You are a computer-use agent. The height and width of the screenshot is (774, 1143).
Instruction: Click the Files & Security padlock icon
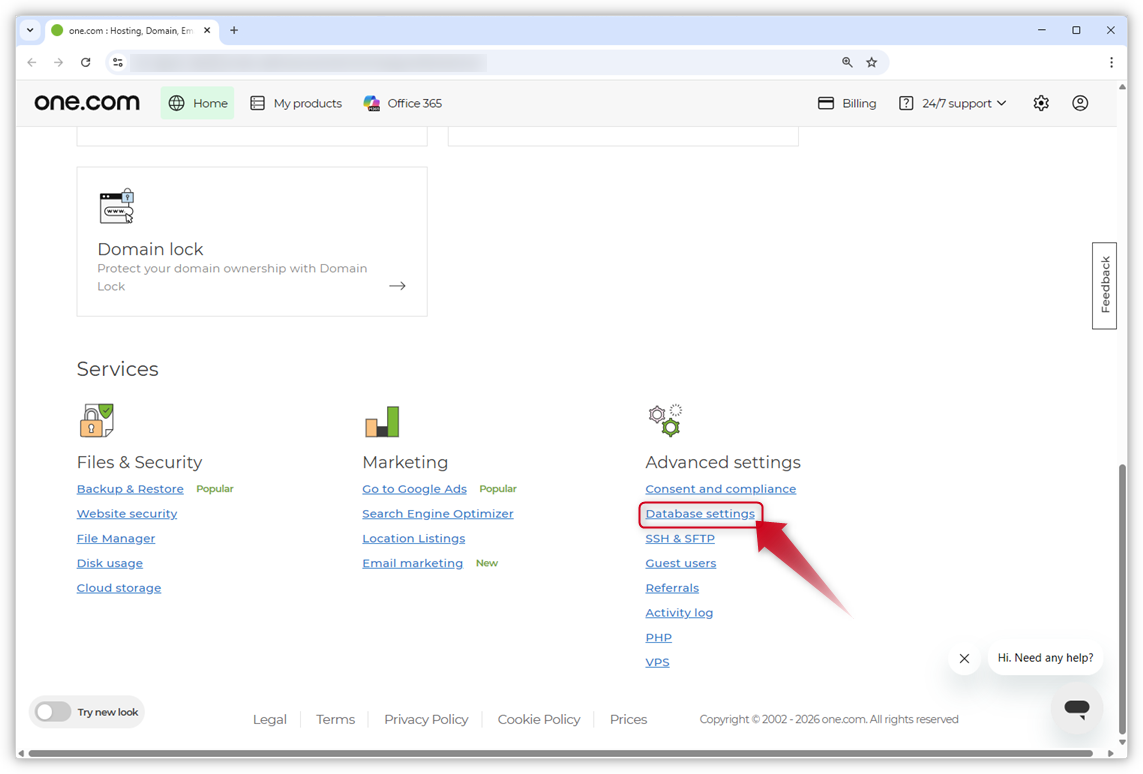(x=96, y=420)
